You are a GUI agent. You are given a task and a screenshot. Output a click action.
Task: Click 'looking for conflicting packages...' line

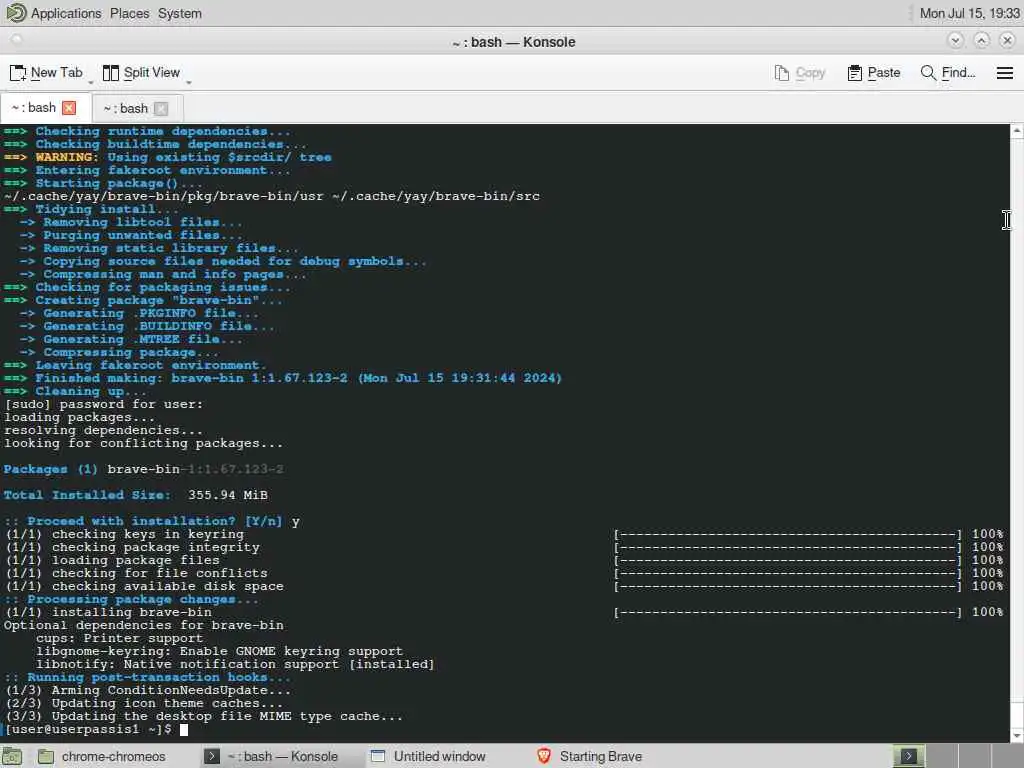144,443
